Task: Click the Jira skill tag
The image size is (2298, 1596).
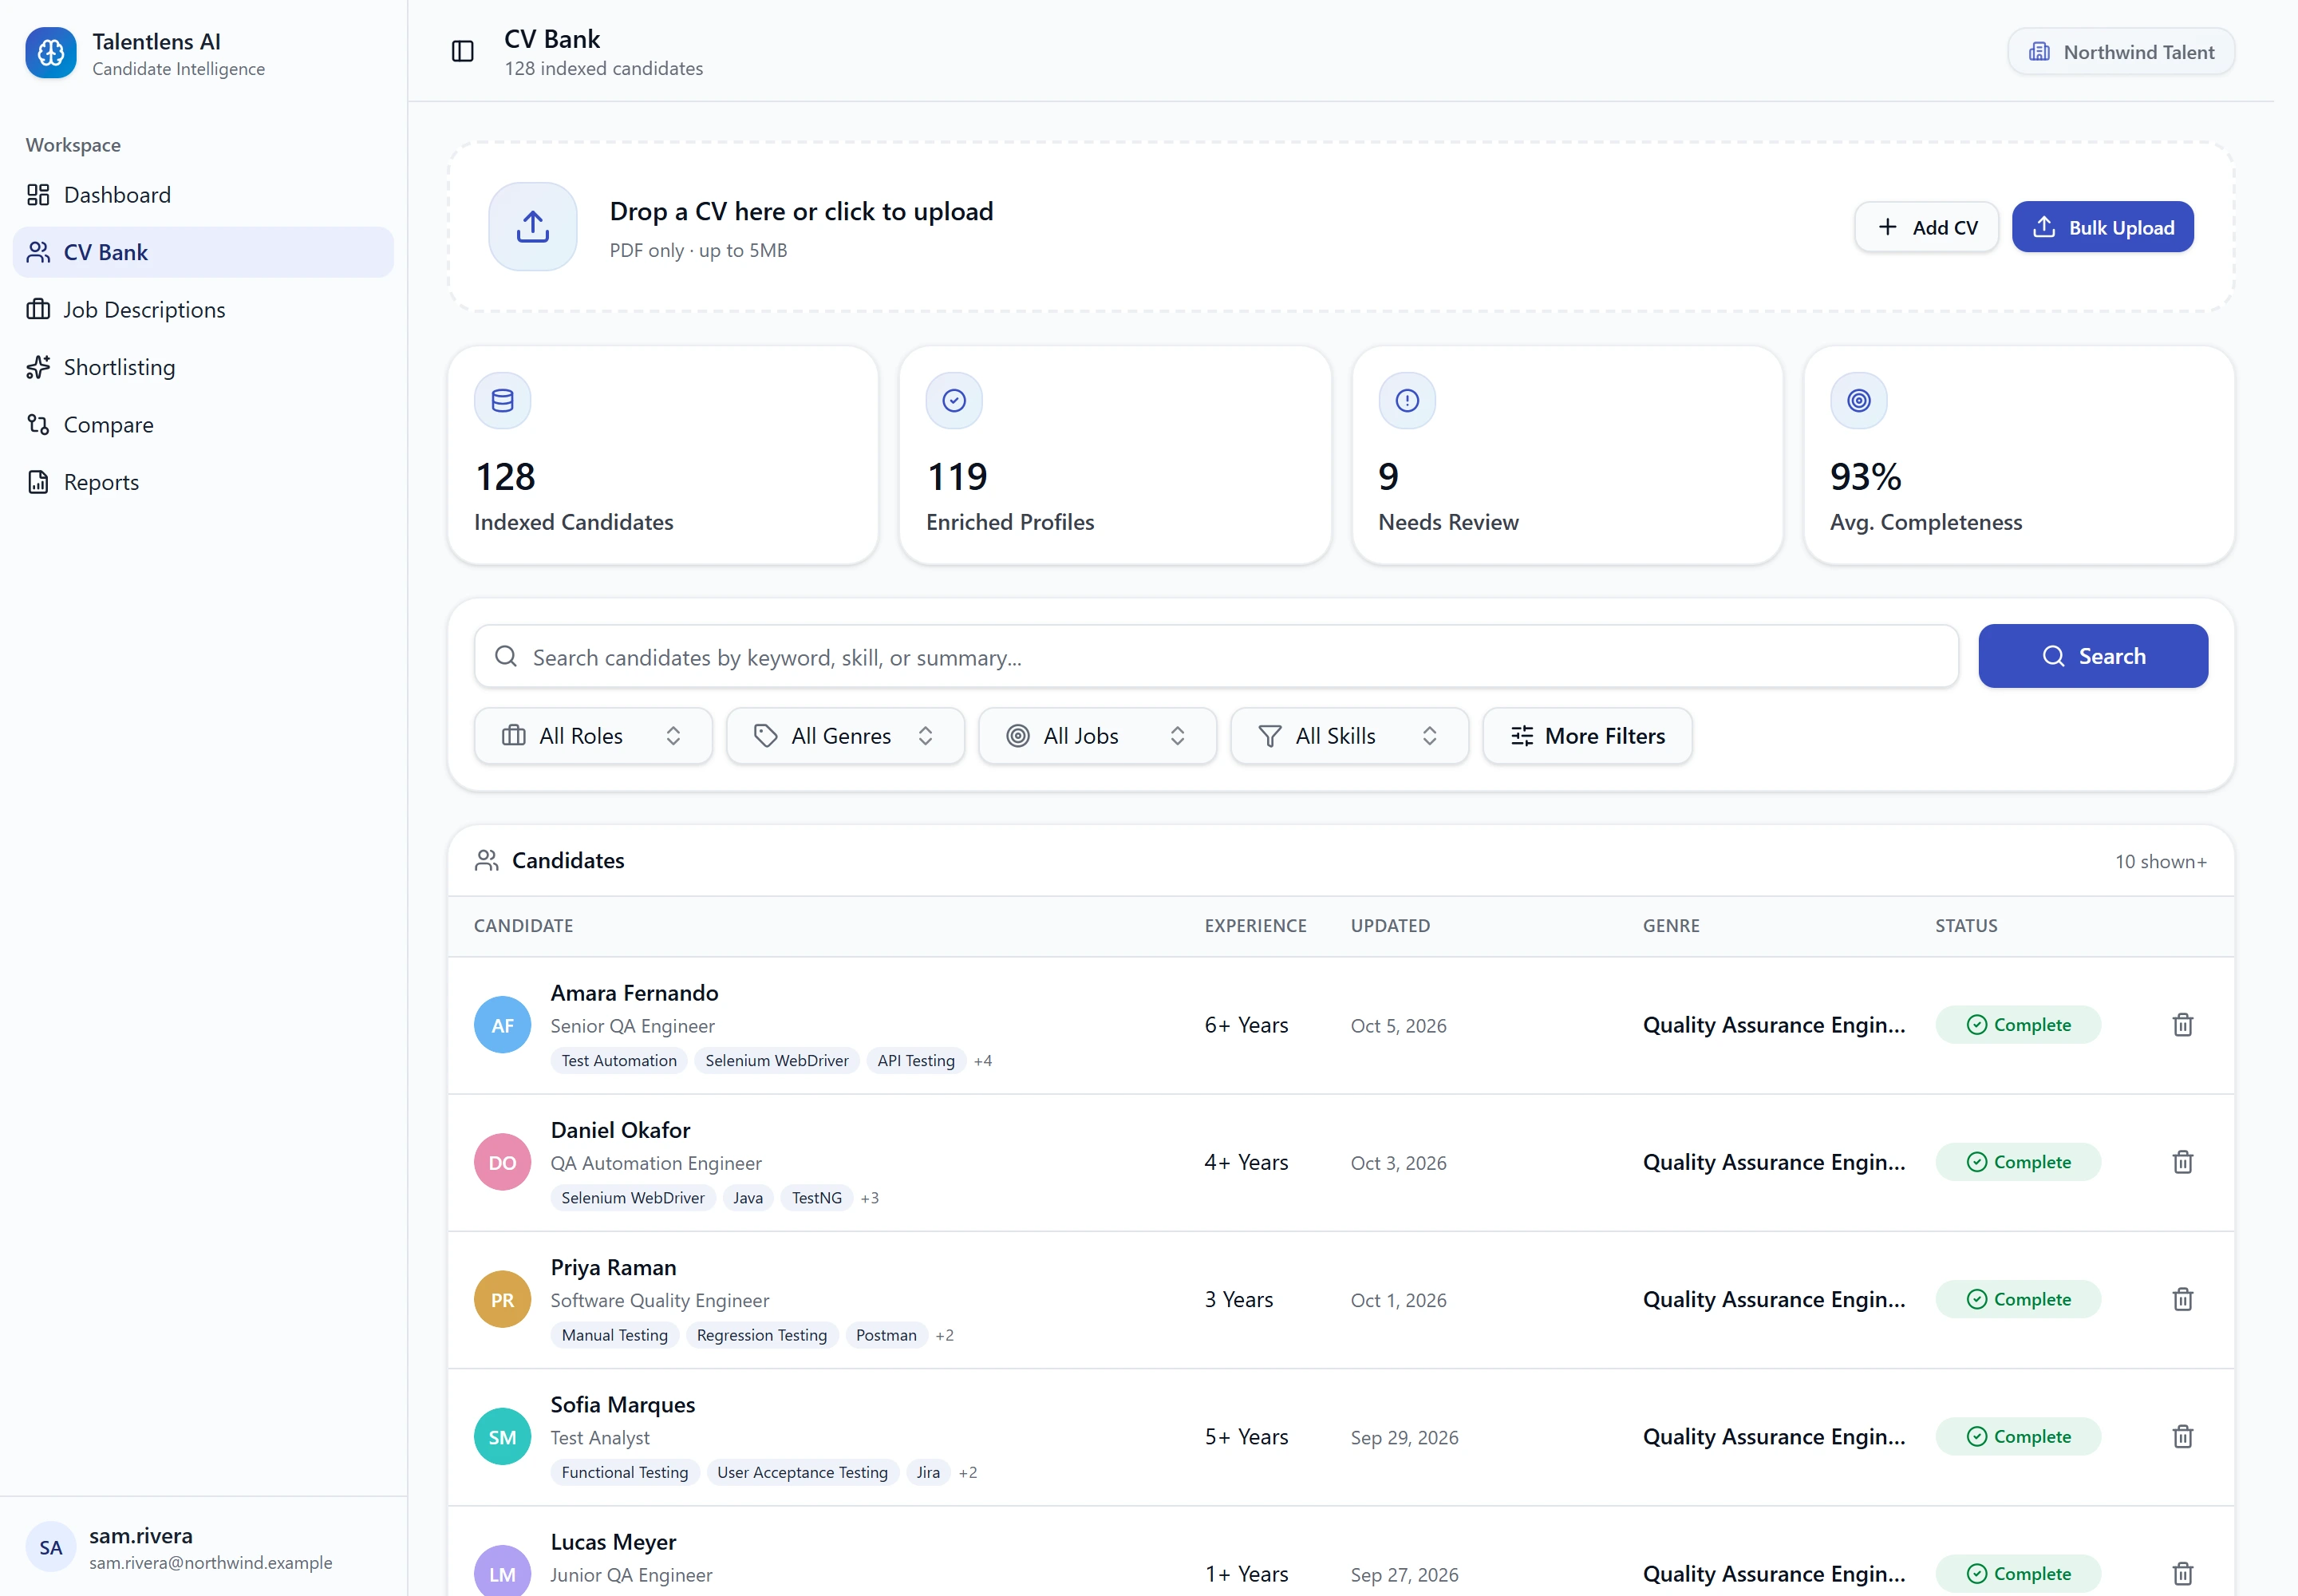Action: (928, 1472)
